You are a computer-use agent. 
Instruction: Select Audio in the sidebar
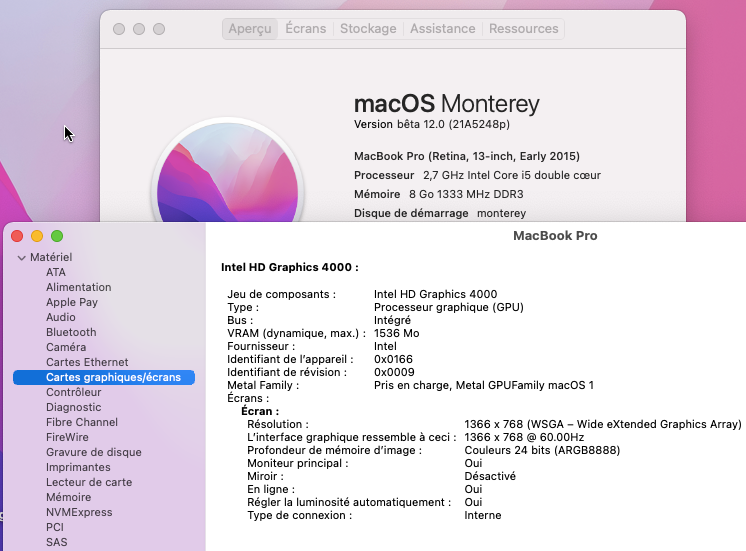[60, 317]
